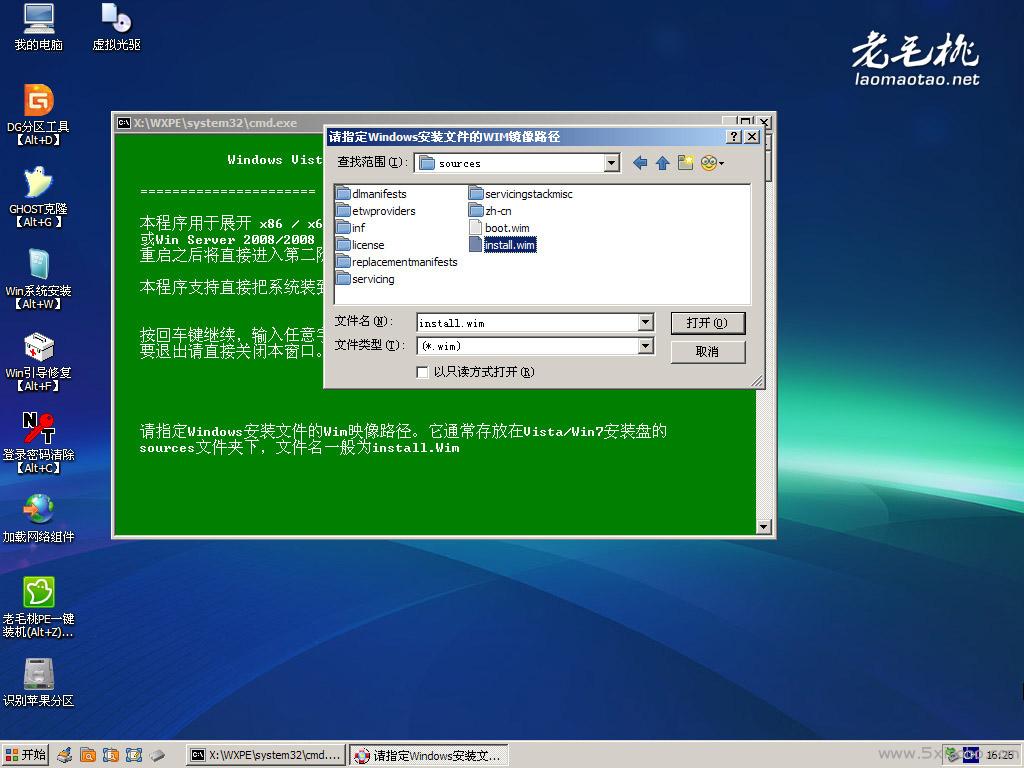Open DG分区工具 desktop shortcut
This screenshot has width=1024, height=768.
38,101
